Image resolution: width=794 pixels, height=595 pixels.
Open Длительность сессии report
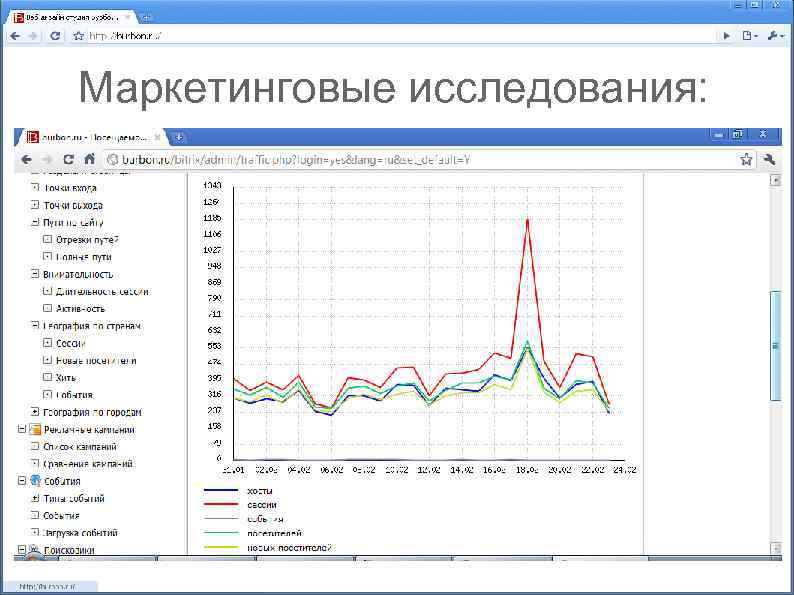pyautogui.click(x=102, y=291)
